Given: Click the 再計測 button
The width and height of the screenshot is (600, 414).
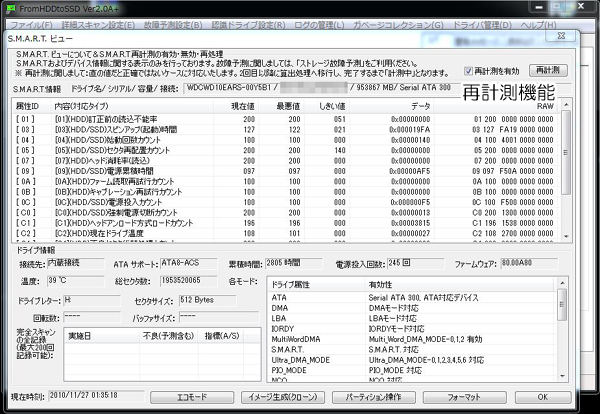Looking at the screenshot, I should click(548, 70).
